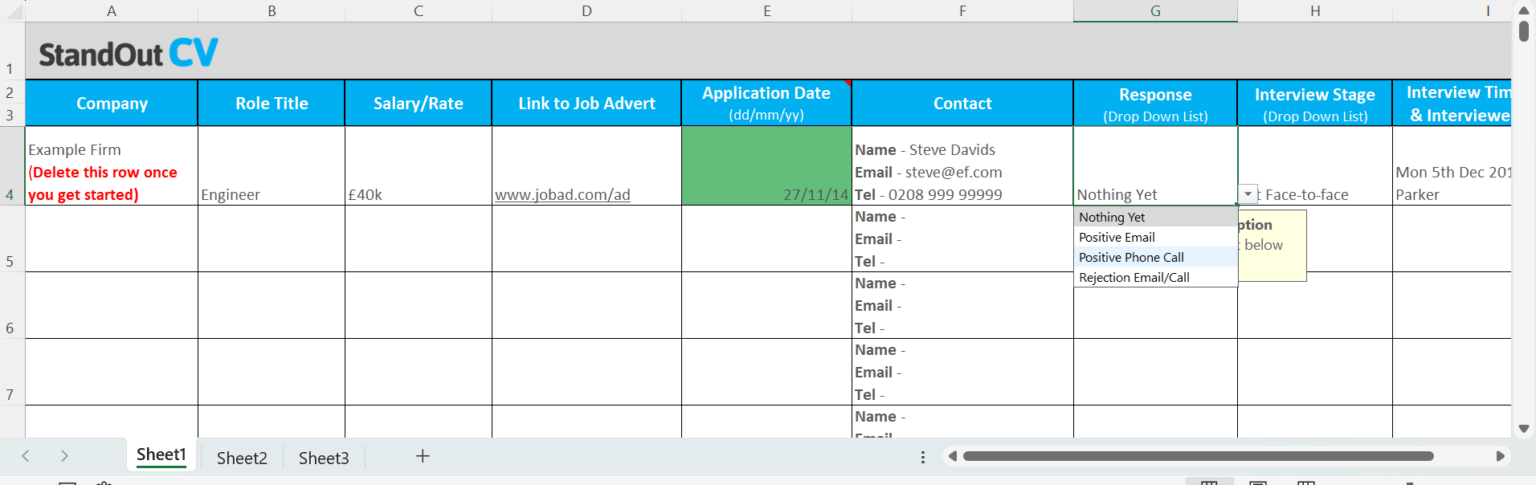Select row 5 header

click(x=10, y=262)
